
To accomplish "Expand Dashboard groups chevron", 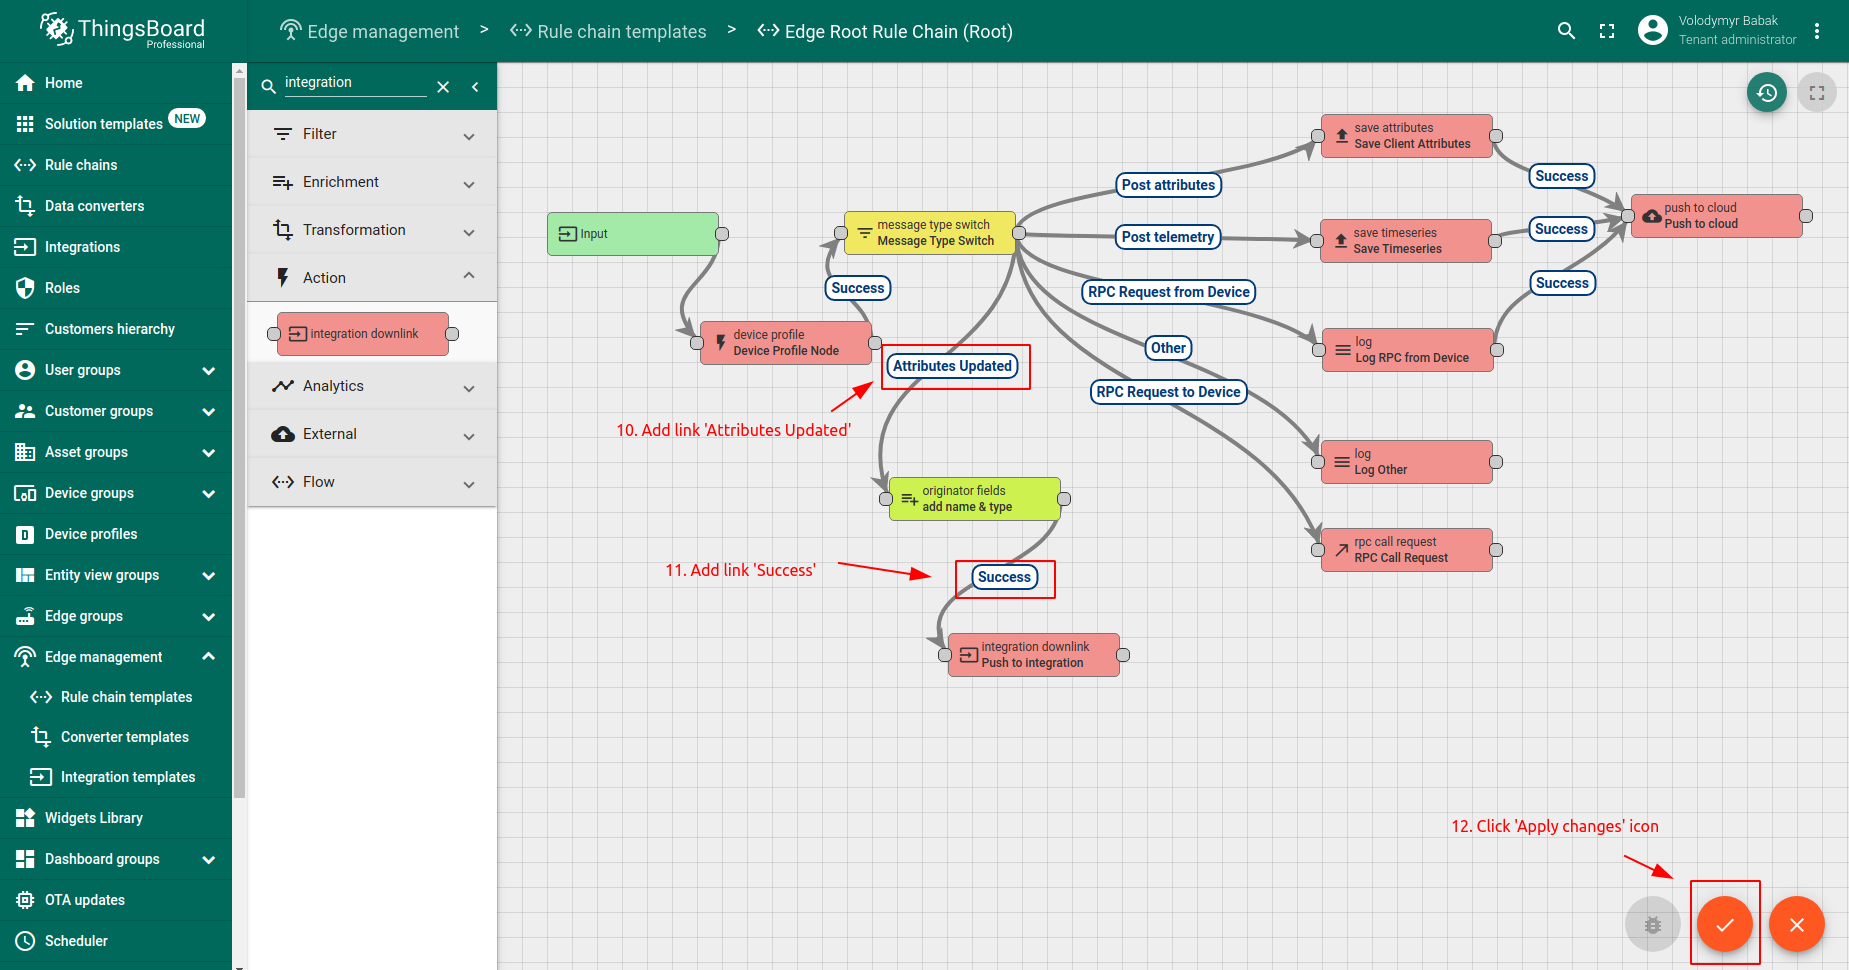I will [209, 859].
